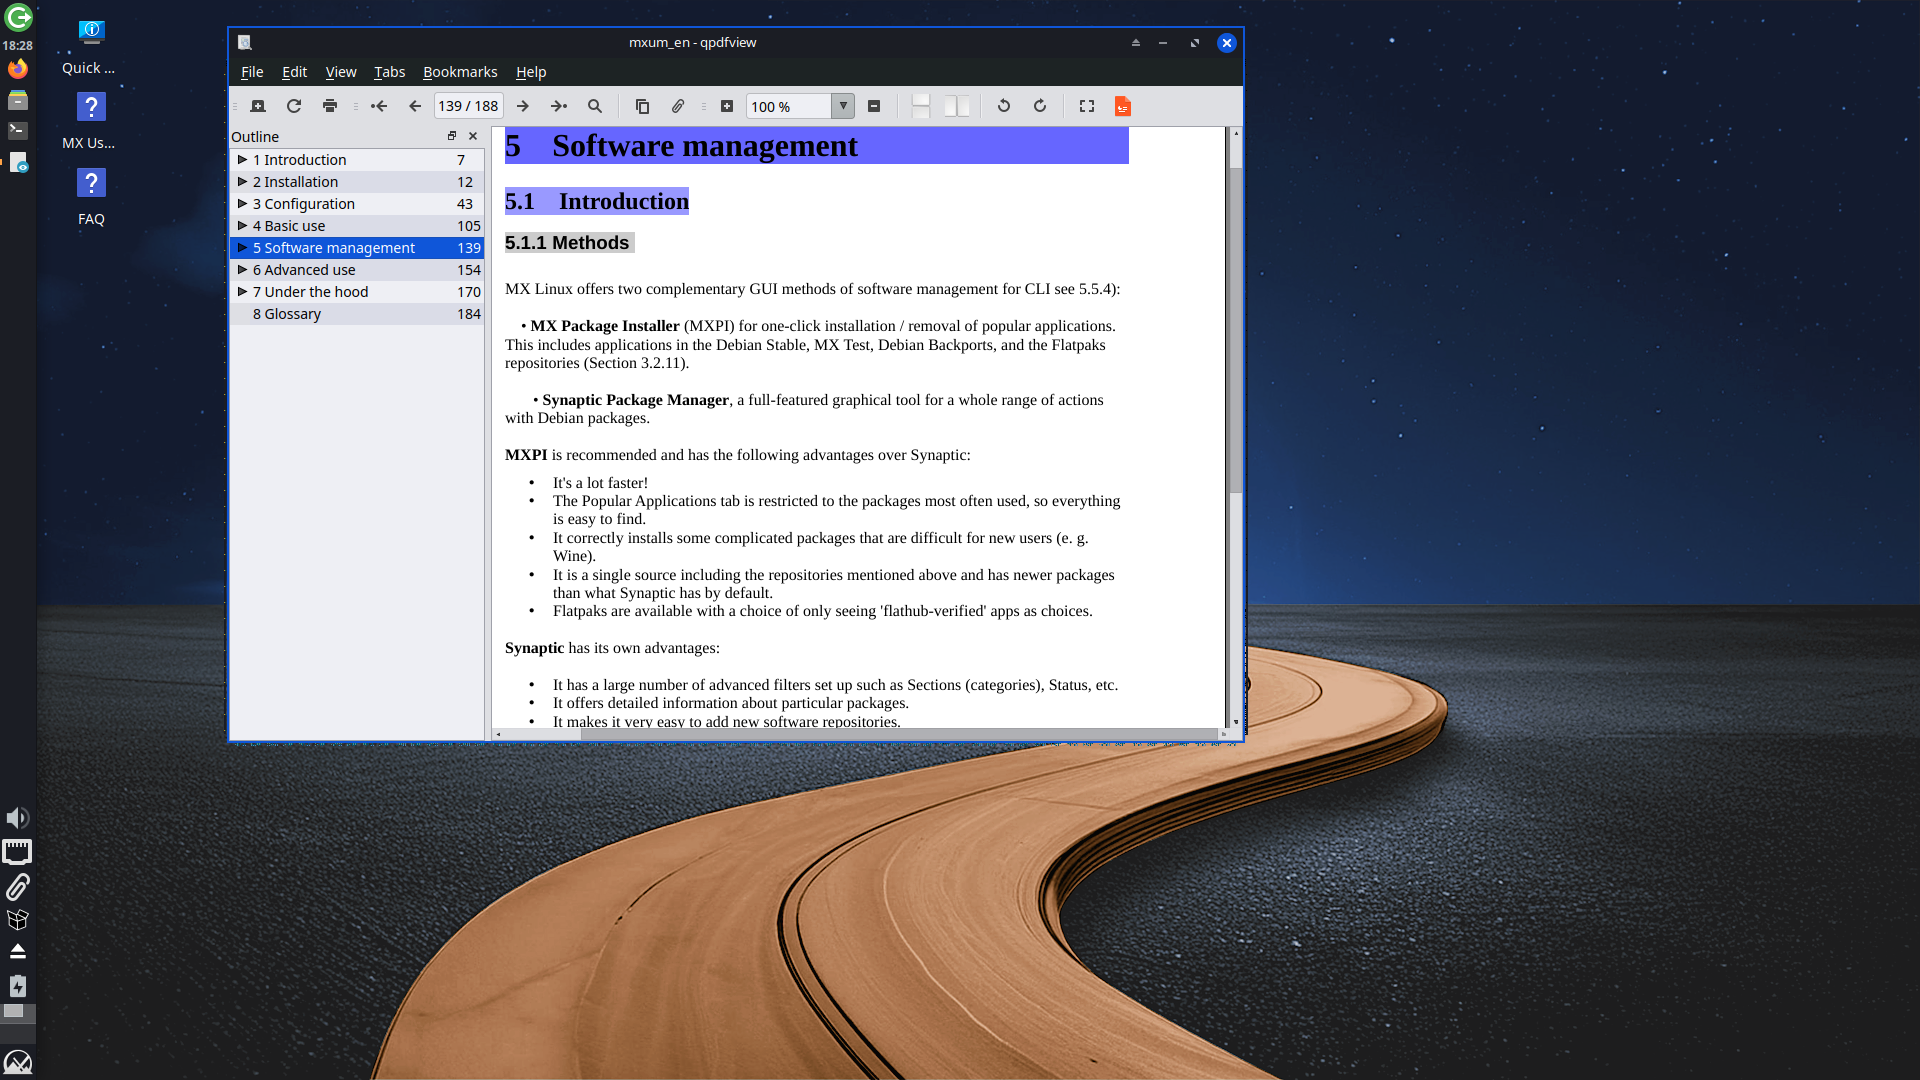The height and width of the screenshot is (1080, 1920).
Task: Close the Outline panel
Action: [x=473, y=136]
